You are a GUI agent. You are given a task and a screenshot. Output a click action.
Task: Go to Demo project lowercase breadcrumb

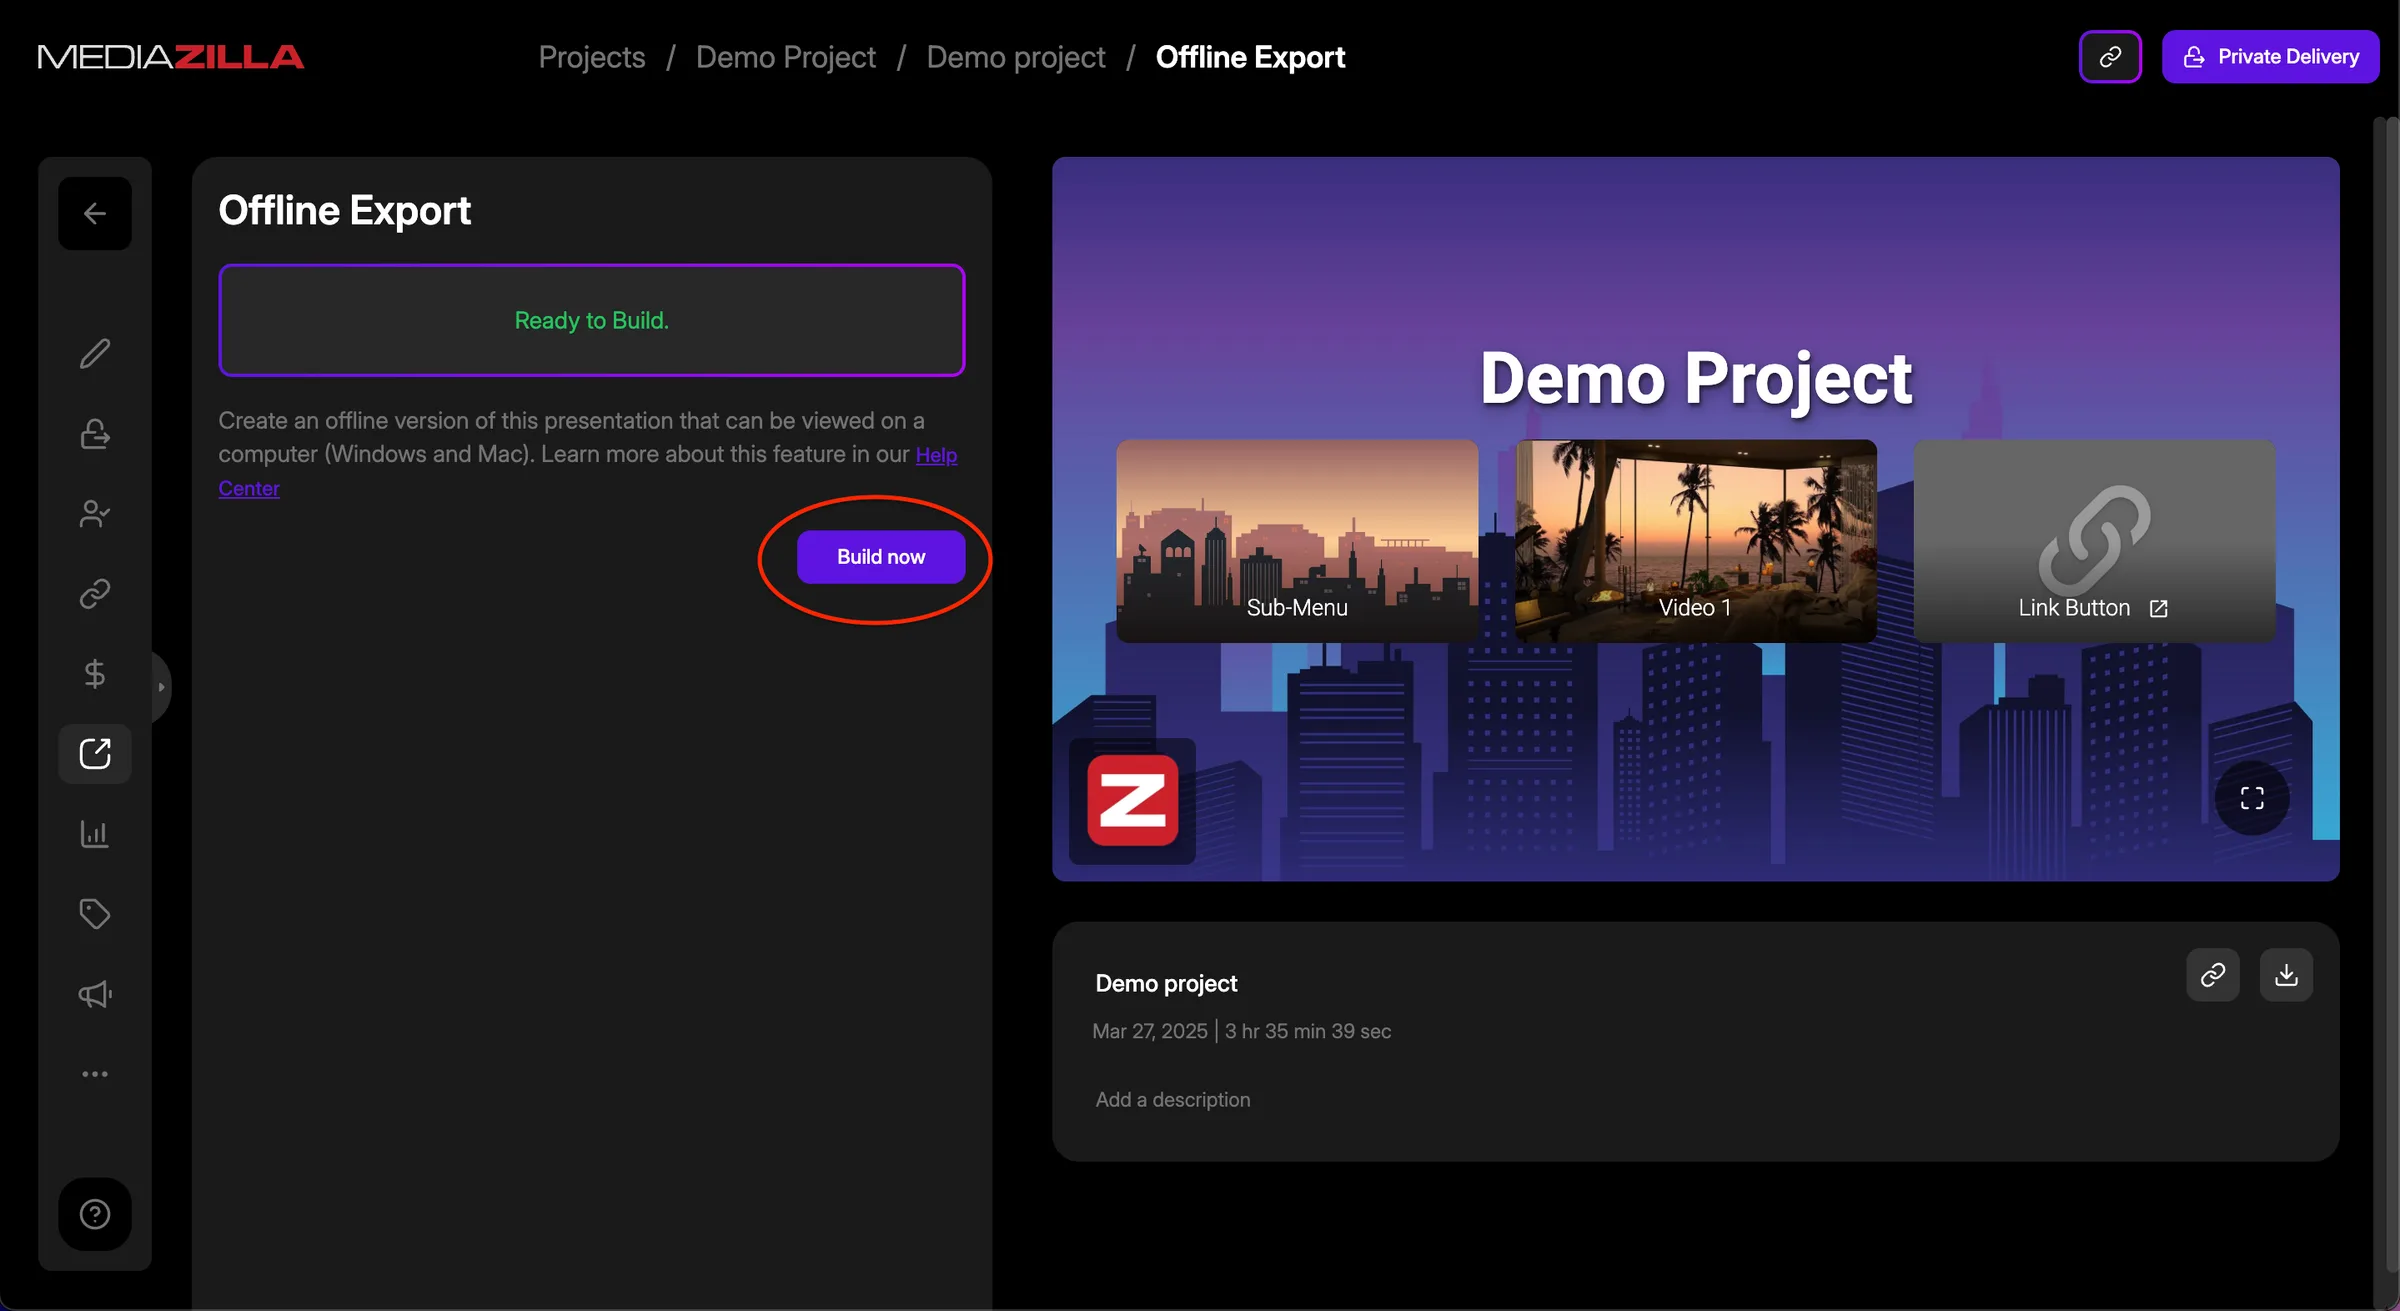coord(1016,57)
